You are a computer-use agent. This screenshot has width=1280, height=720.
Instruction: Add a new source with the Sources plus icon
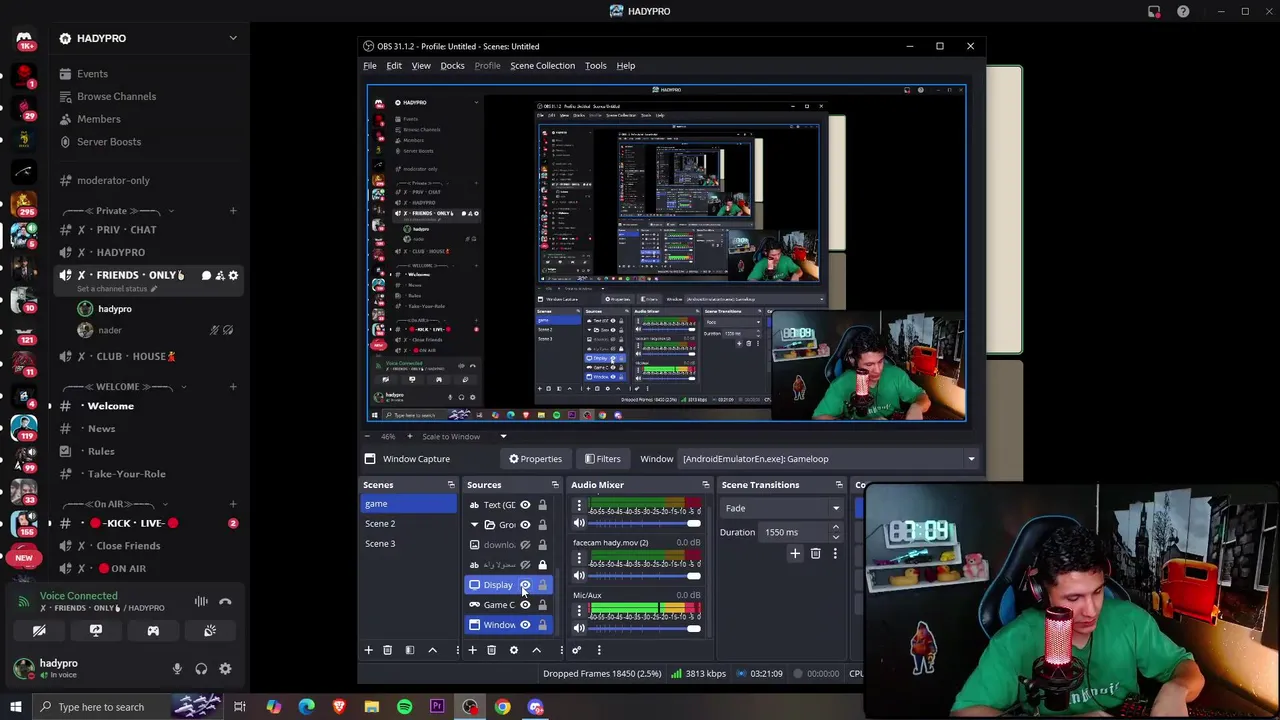point(472,650)
